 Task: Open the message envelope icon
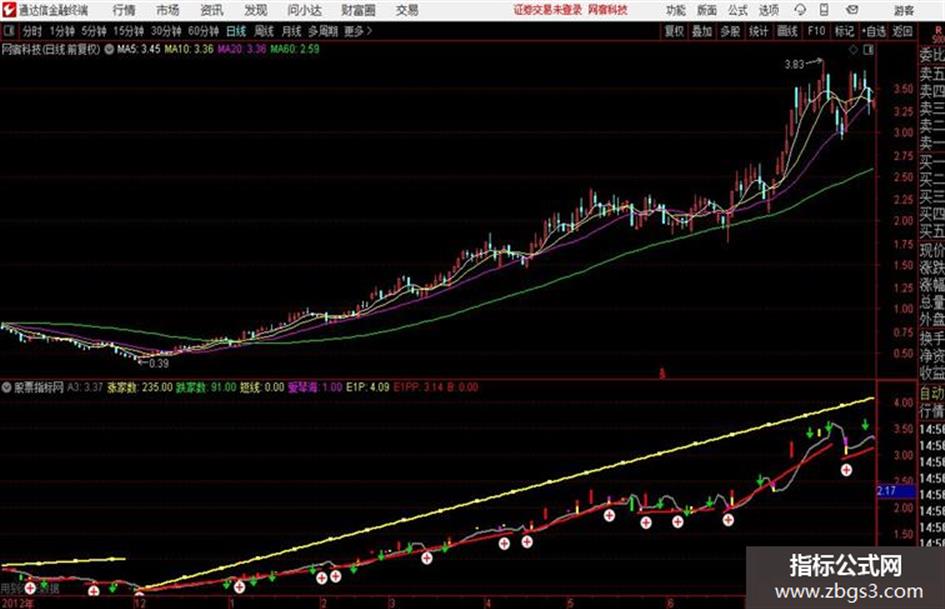[x=852, y=10]
